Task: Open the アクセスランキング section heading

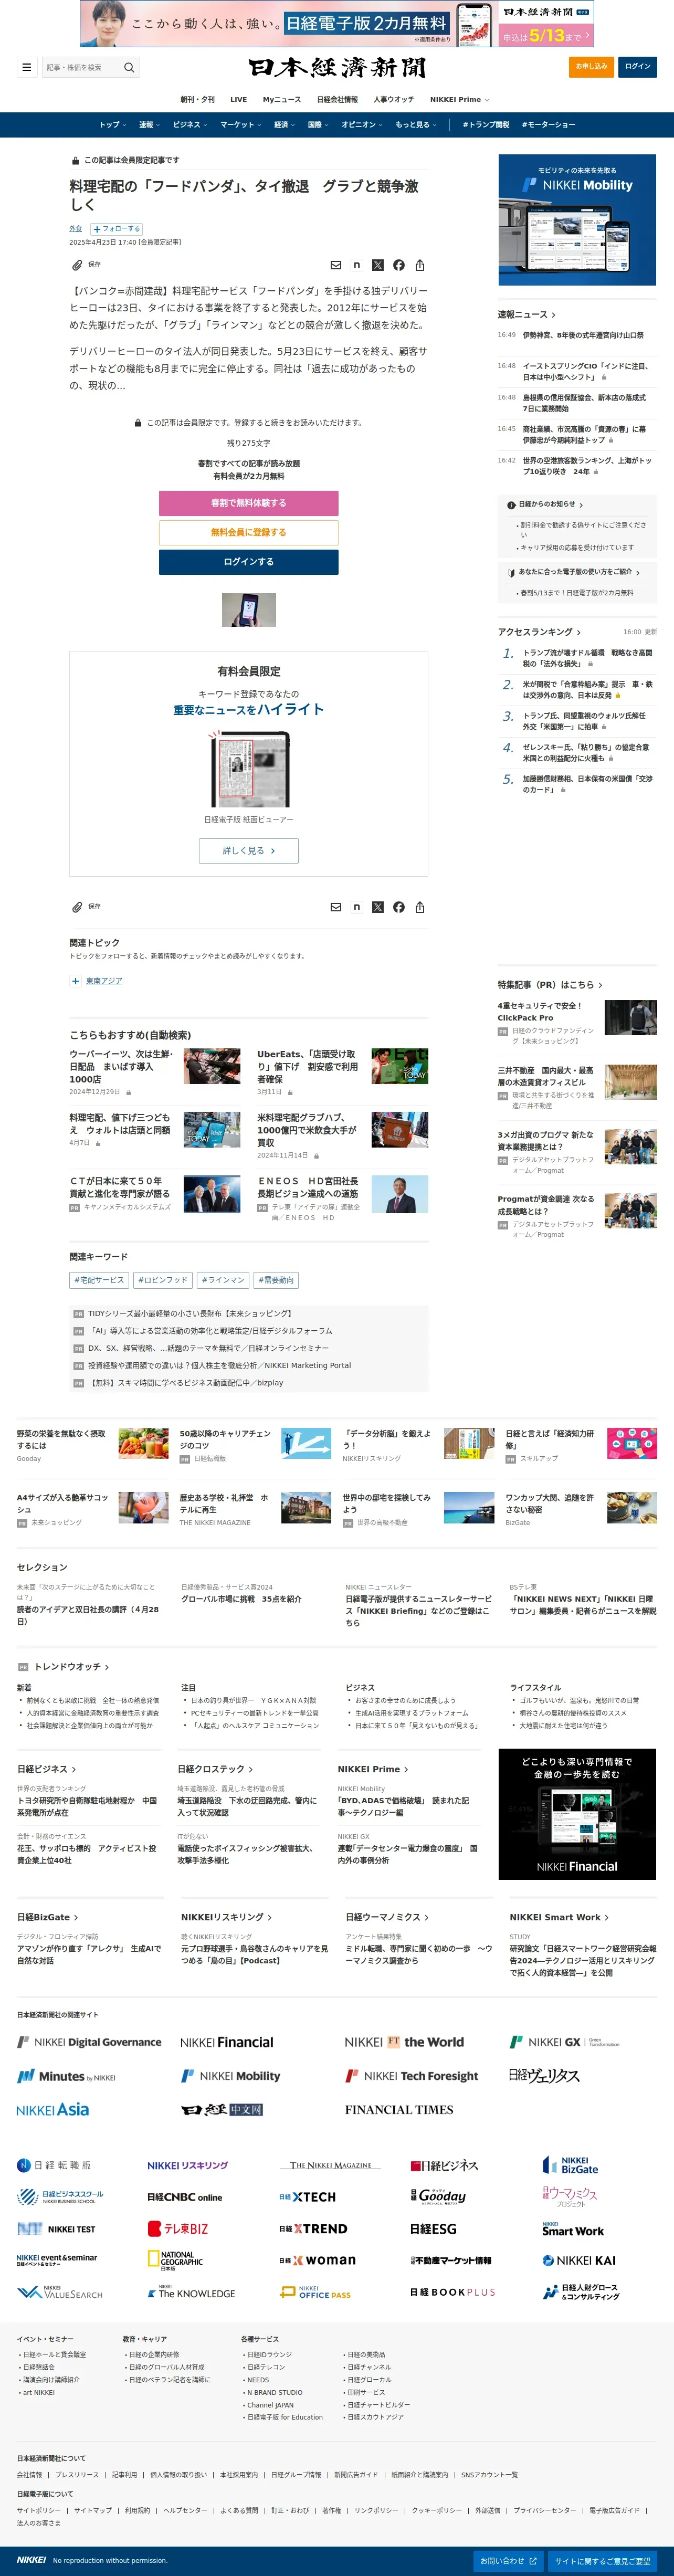Action: 539,632
